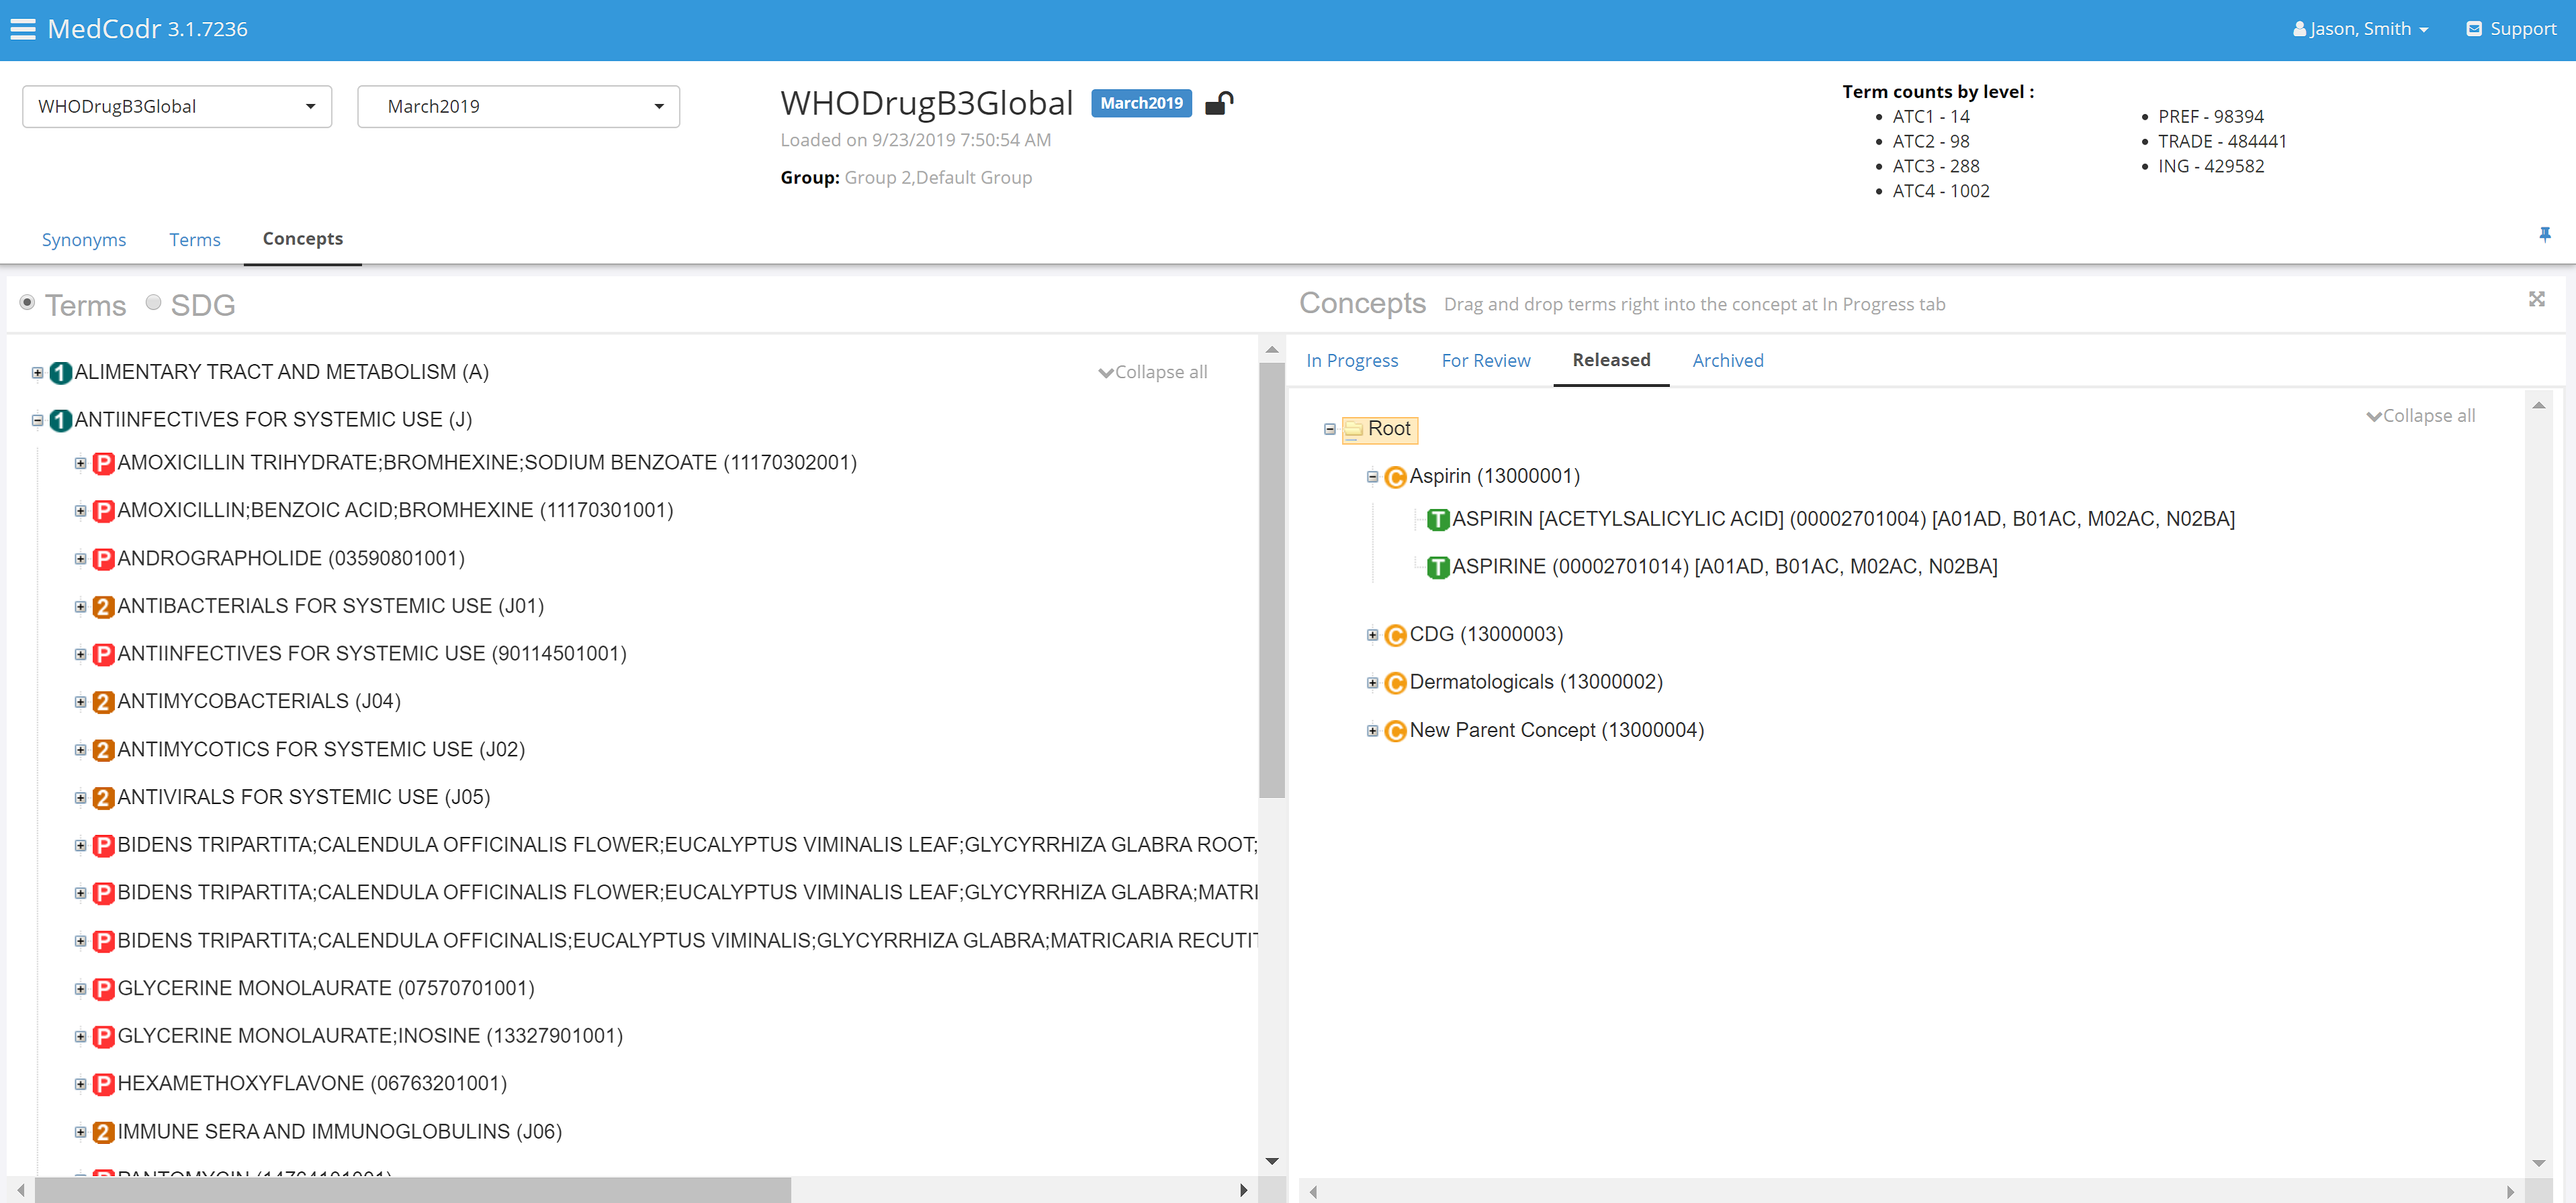
Task: Open the For Review tab
Action: 1485,360
